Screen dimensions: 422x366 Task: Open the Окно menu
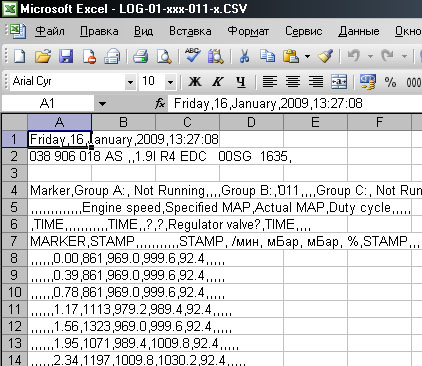coord(408,31)
